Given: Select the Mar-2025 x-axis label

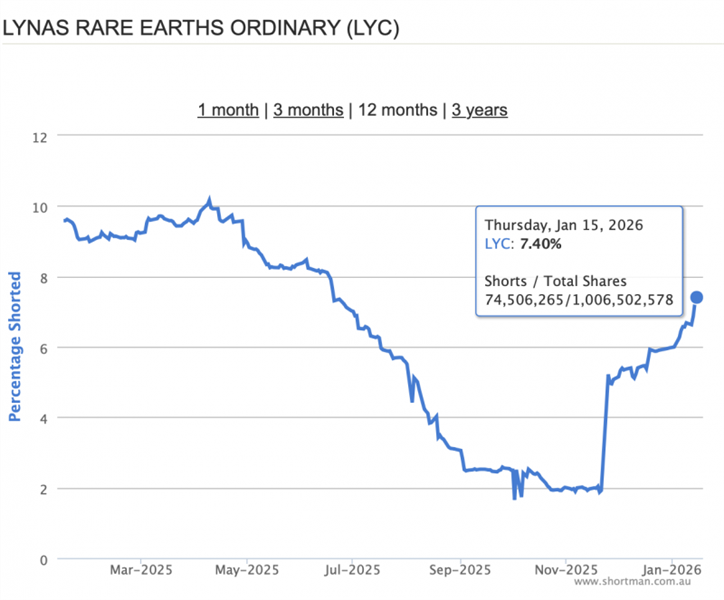Looking at the screenshot, I should [141, 570].
